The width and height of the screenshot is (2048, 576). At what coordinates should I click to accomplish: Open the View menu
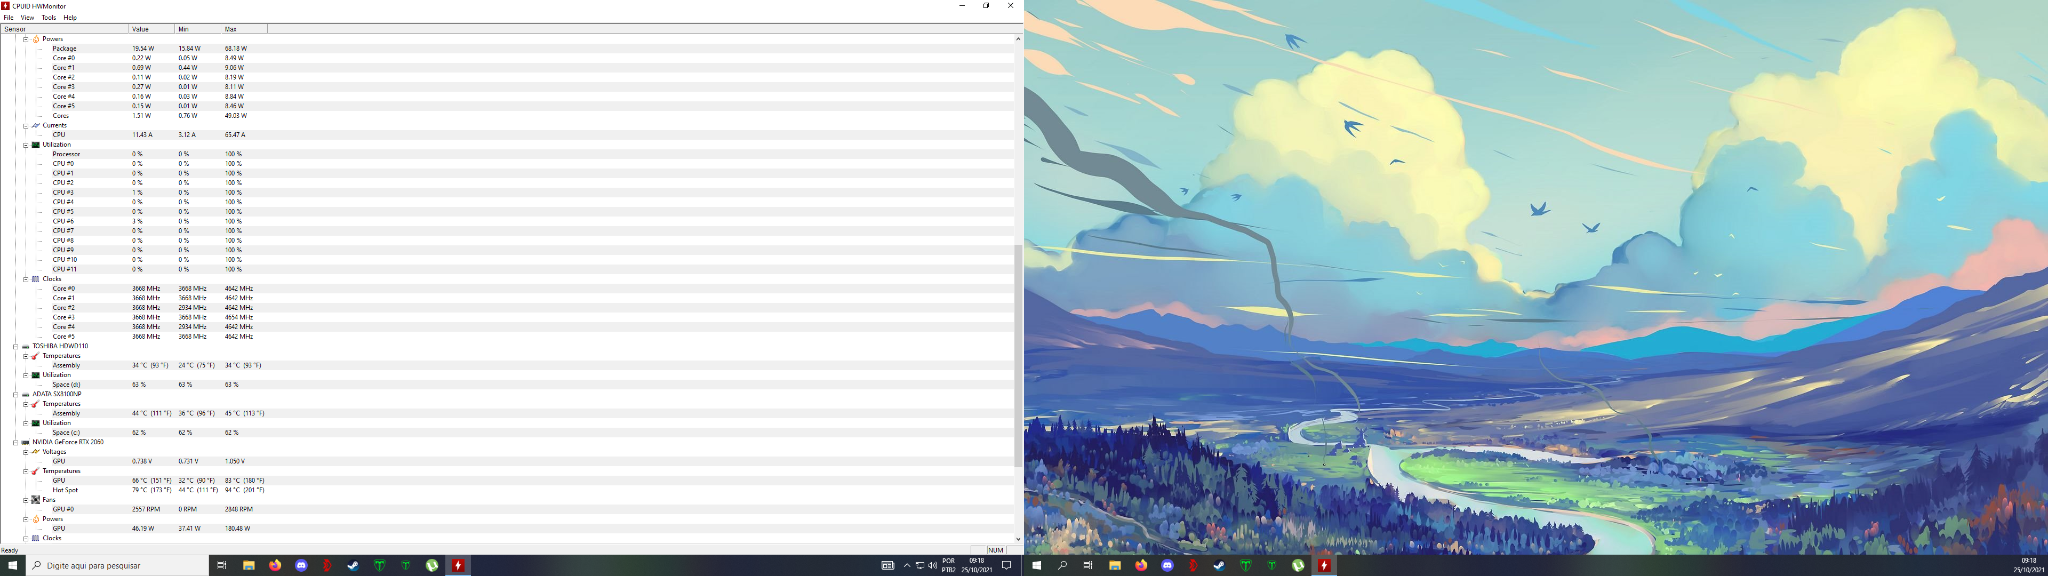coord(27,17)
